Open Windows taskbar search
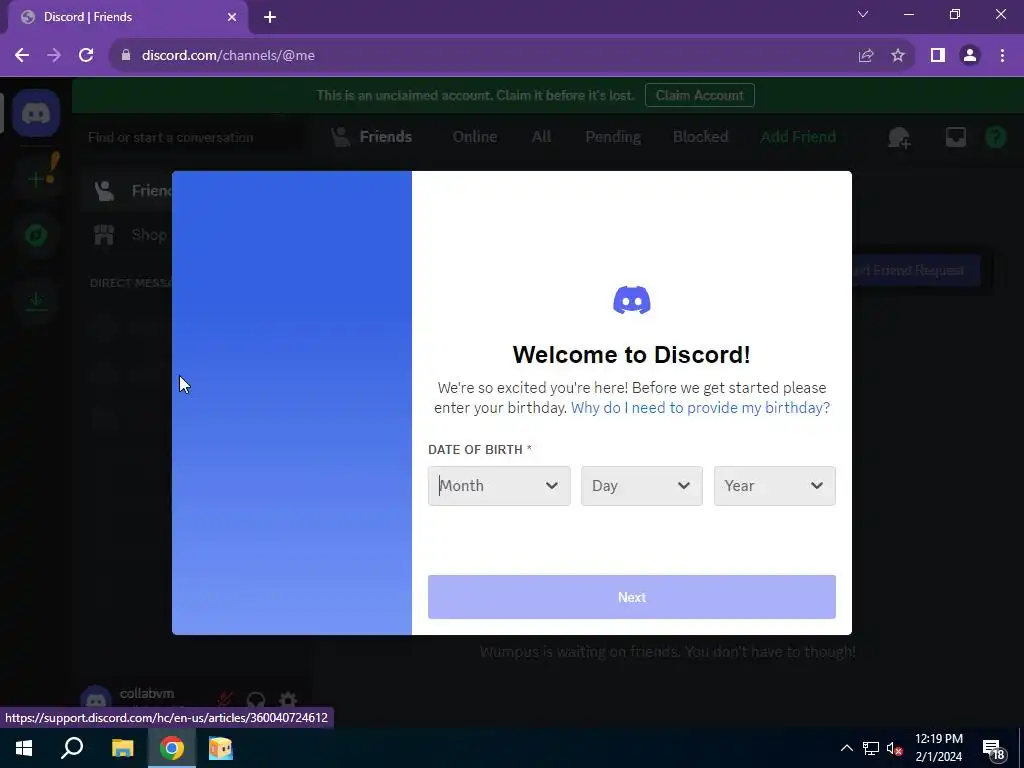Viewport: 1024px width, 768px height. pyautogui.click(x=72, y=748)
